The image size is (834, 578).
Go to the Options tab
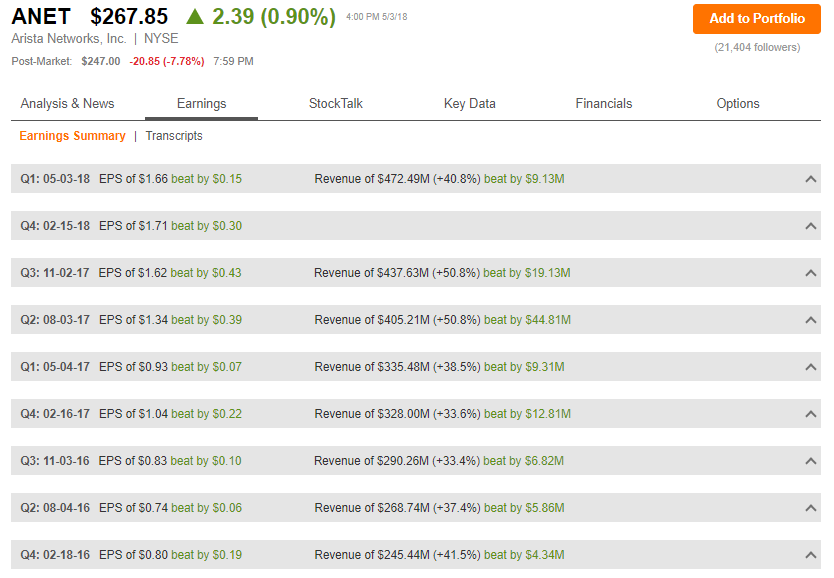click(738, 104)
